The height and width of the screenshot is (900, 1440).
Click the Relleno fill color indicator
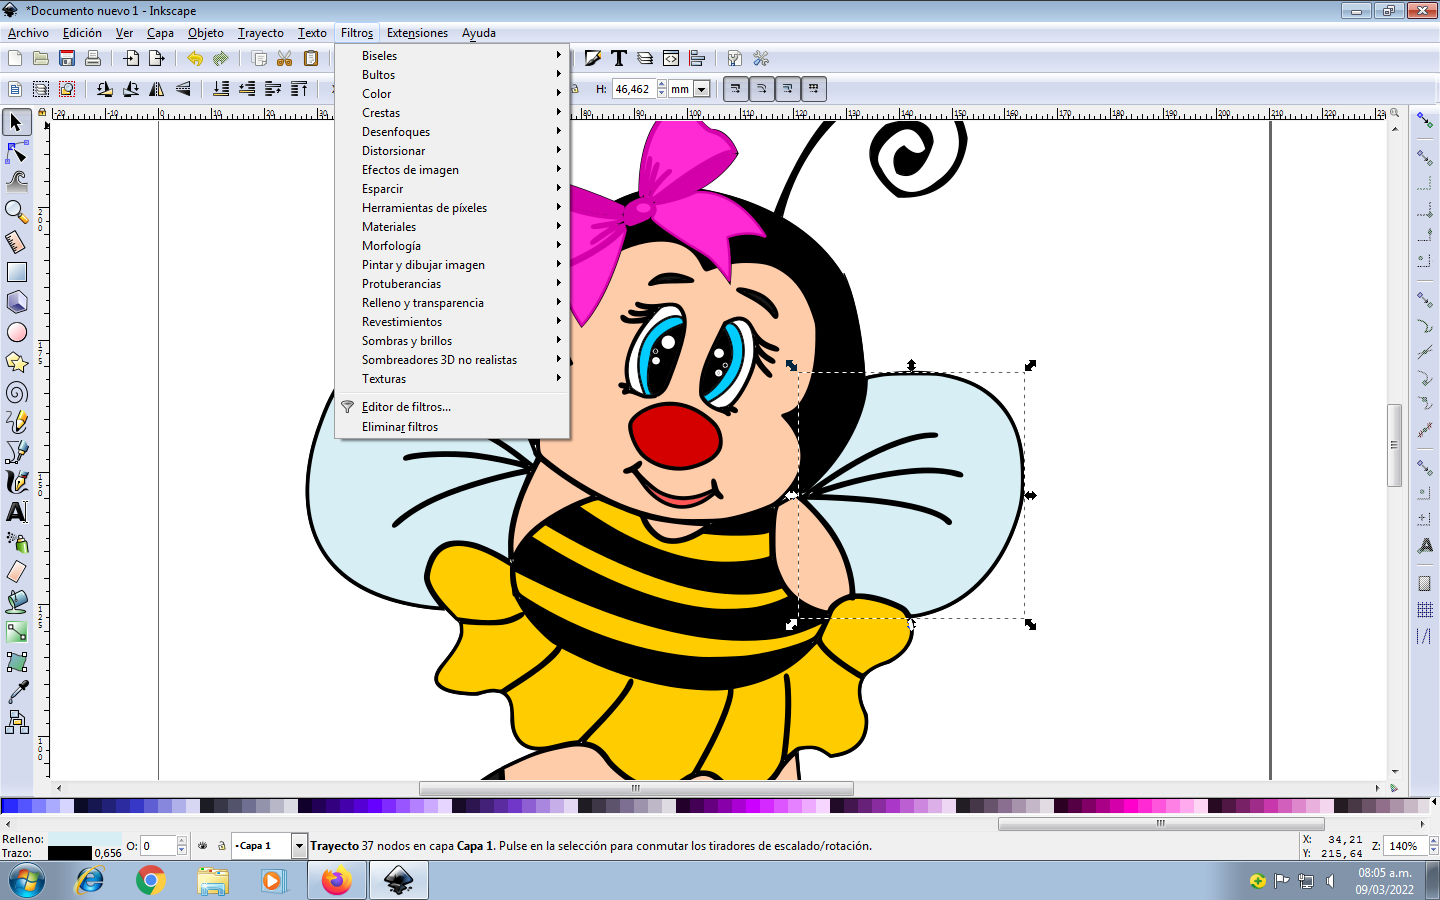coord(85,839)
